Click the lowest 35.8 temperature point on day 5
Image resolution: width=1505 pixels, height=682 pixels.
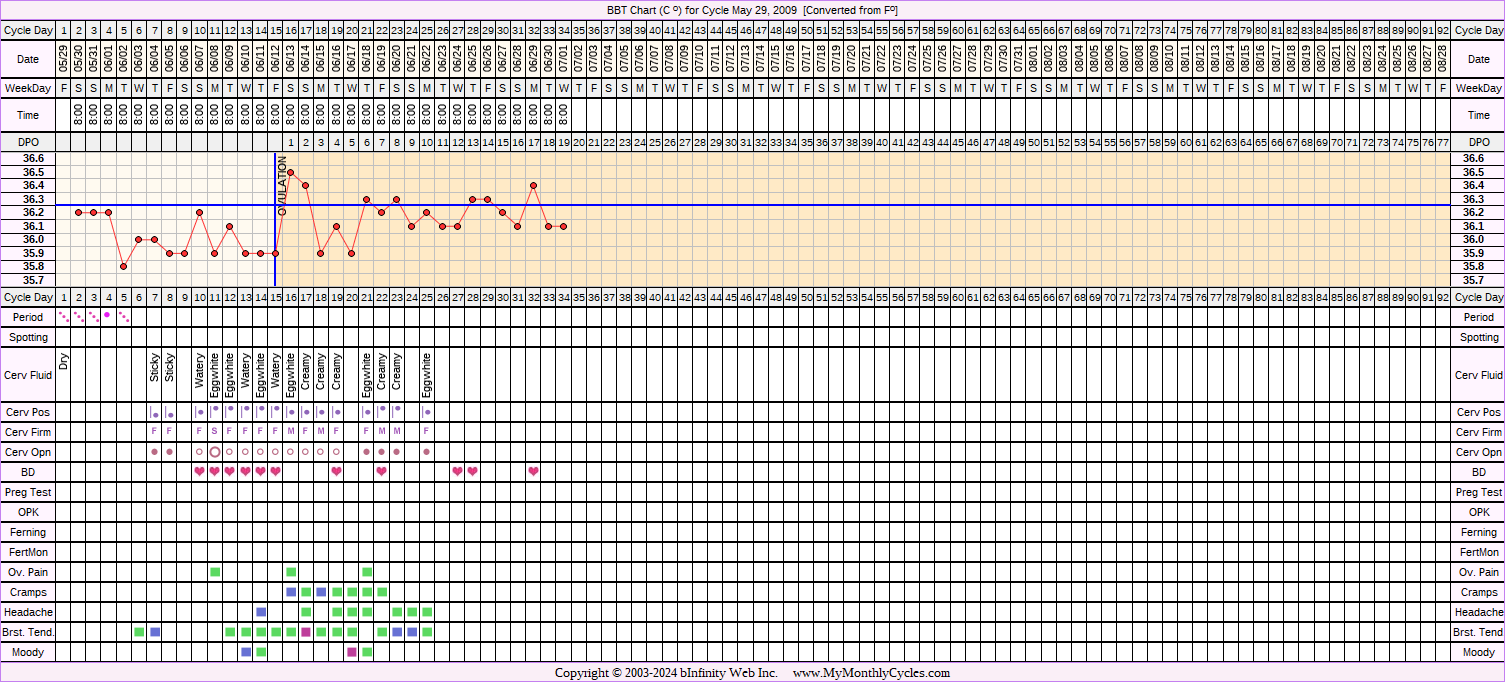click(x=124, y=266)
